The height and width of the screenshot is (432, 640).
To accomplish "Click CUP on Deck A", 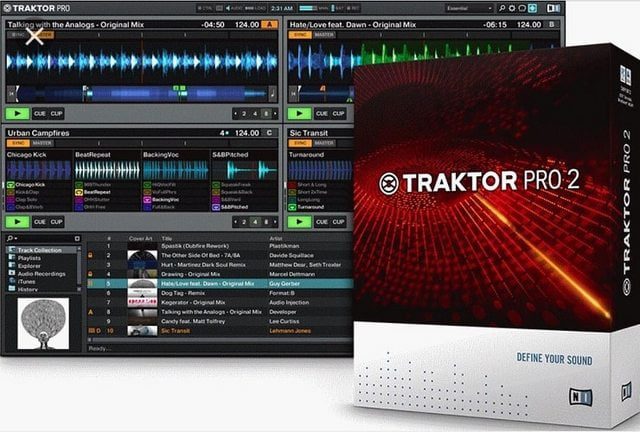I will tap(56, 114).
